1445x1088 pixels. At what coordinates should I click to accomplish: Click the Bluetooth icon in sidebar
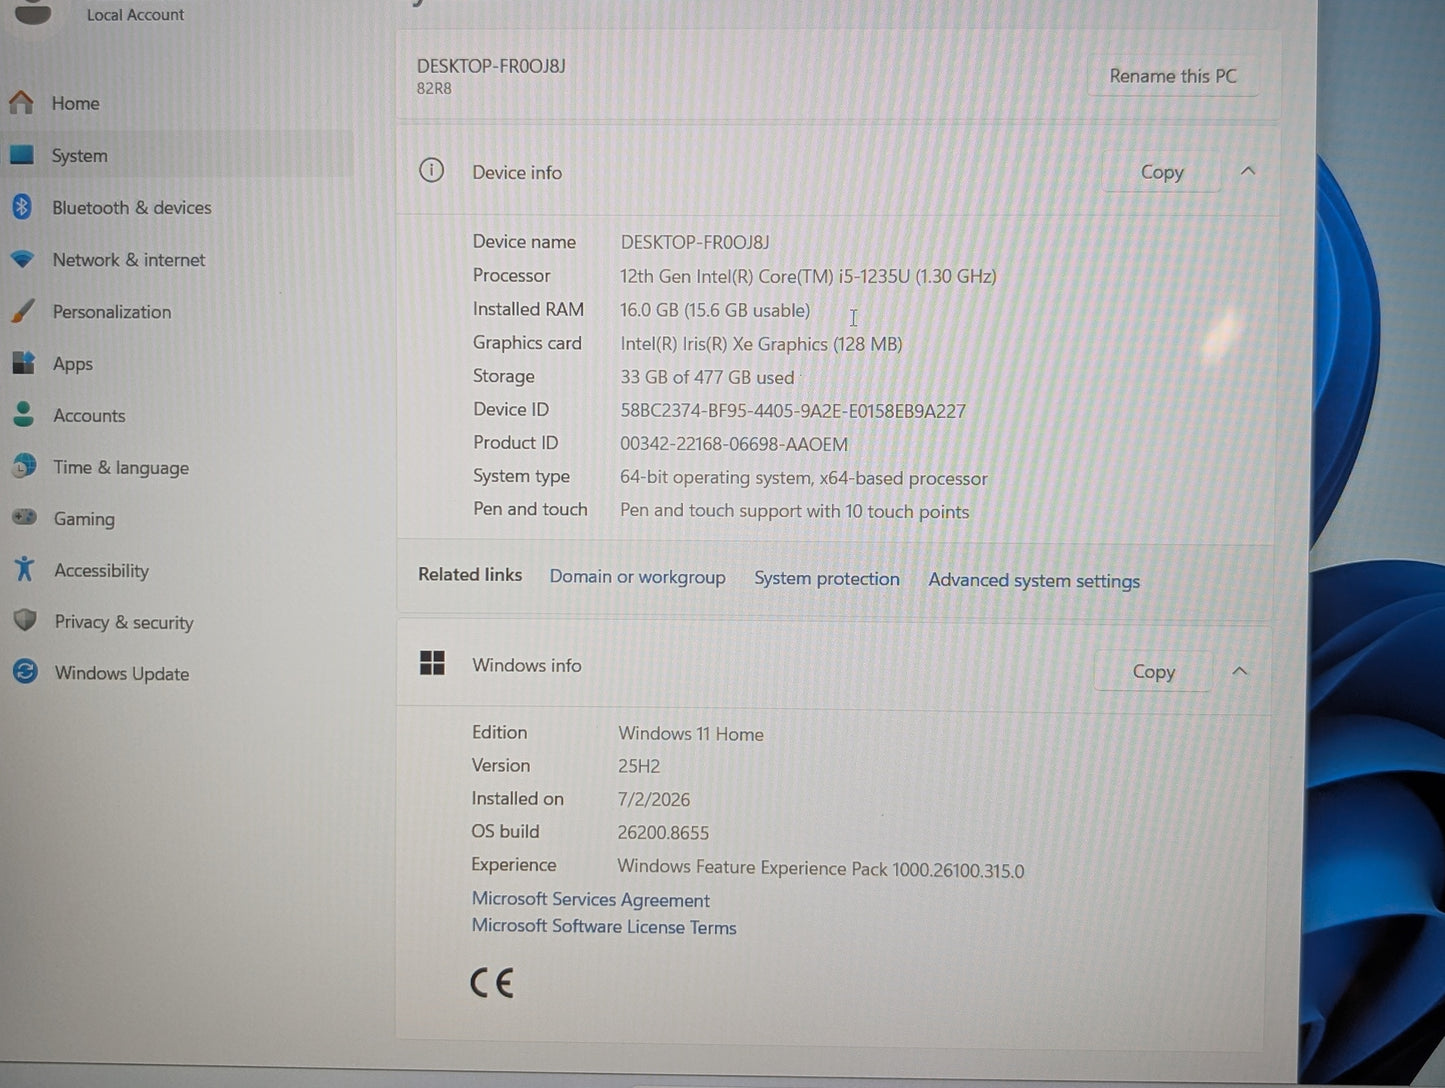click(x=22, y=207)
